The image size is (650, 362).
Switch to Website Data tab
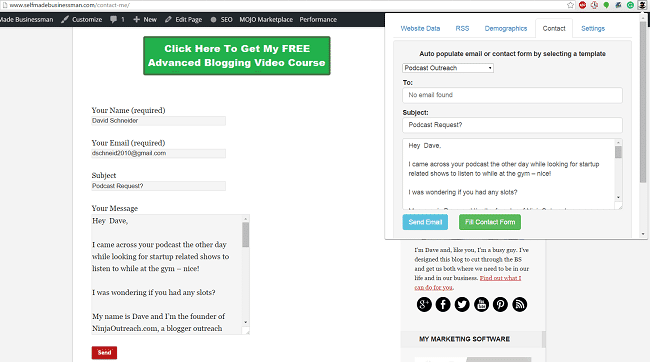pos(420,29)
